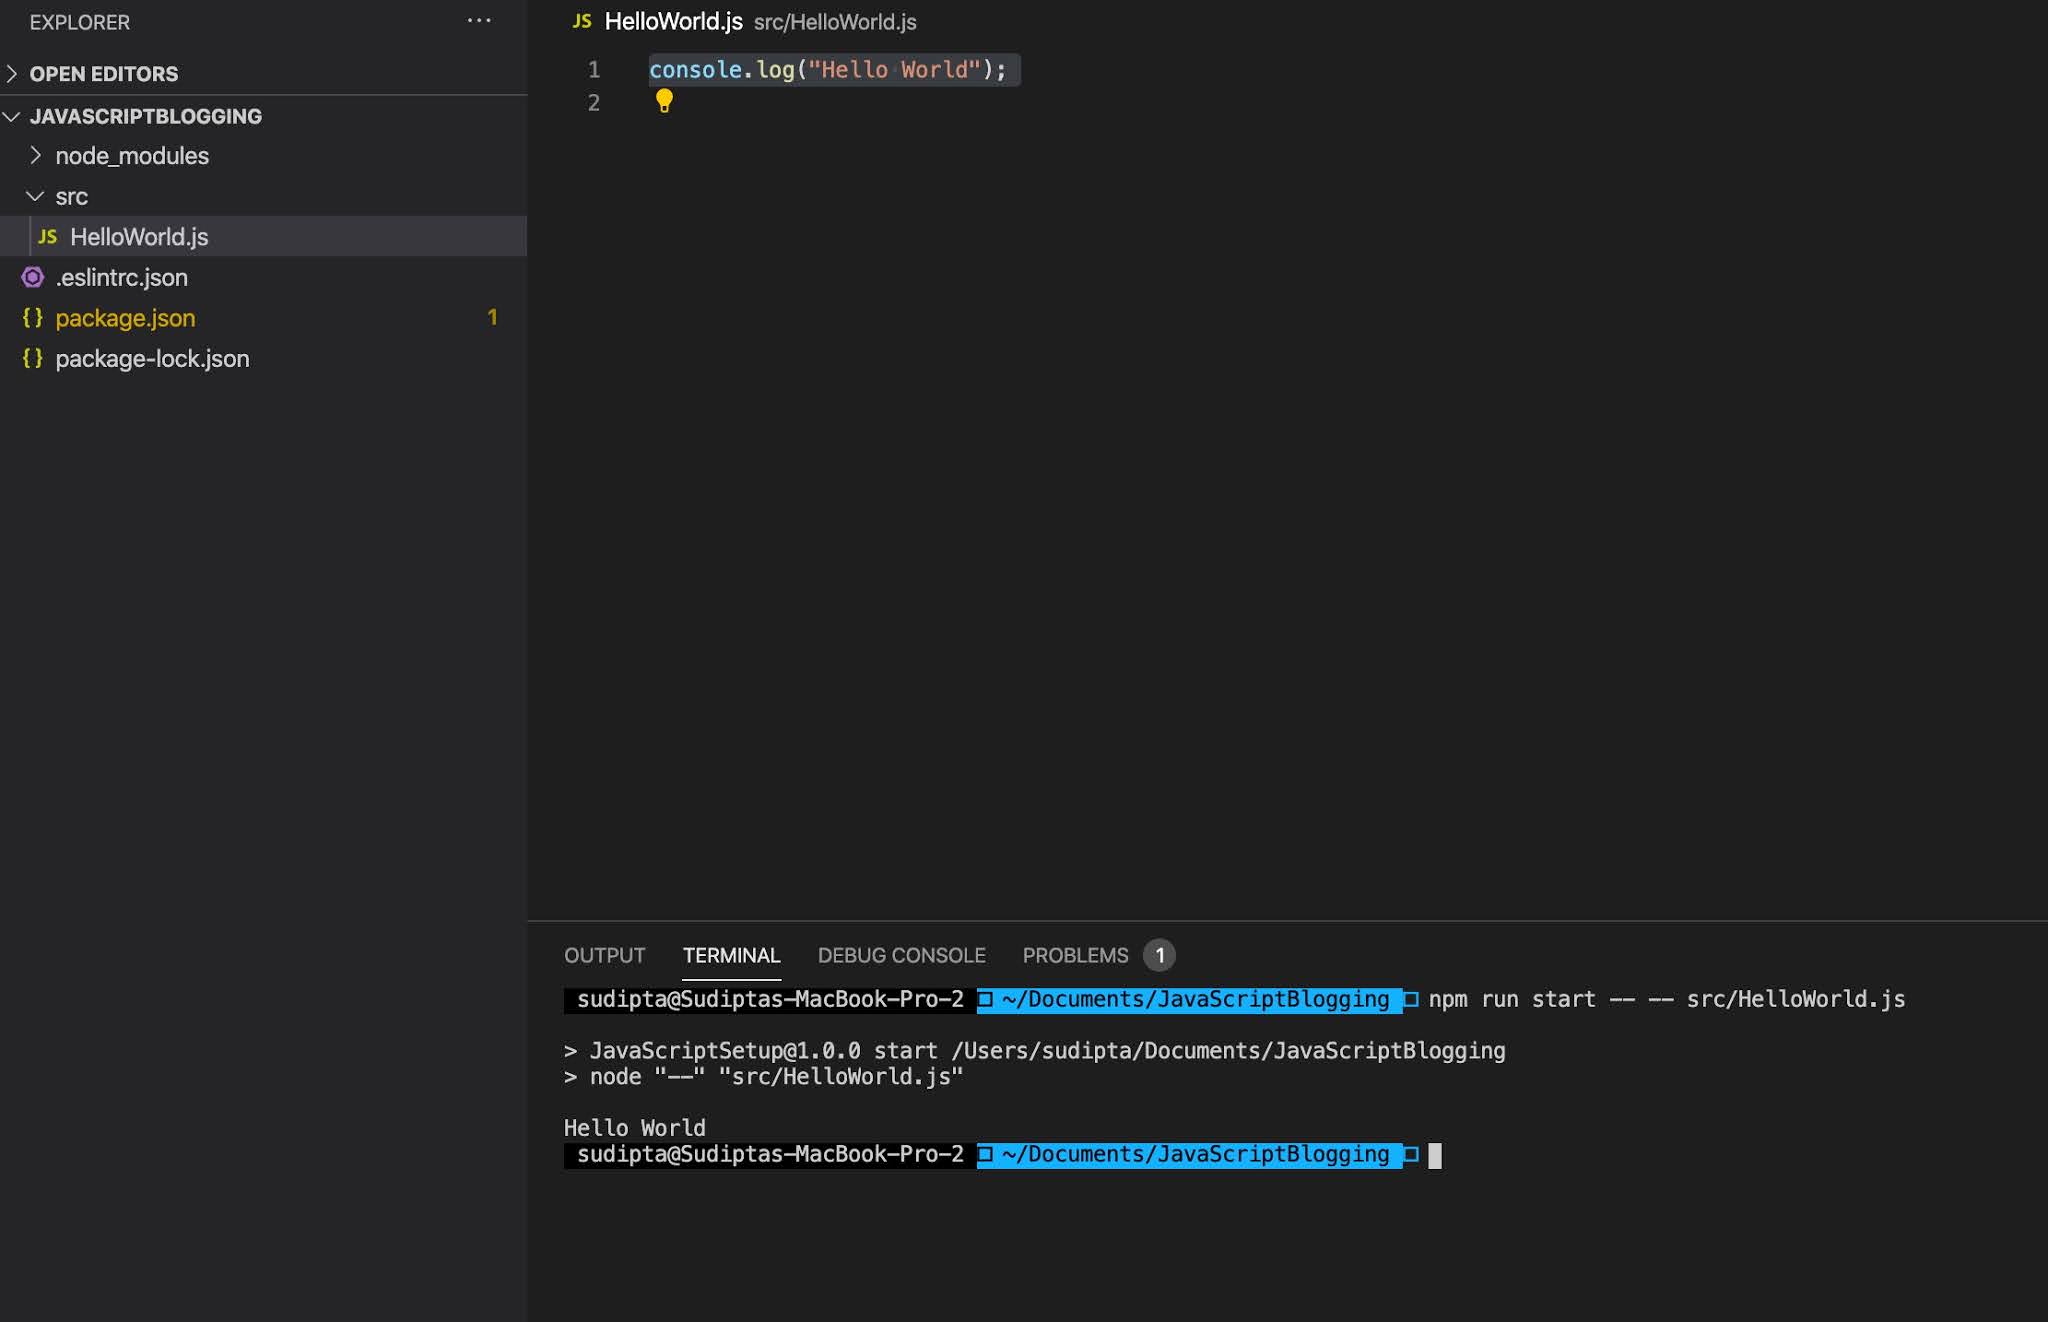Click line number 1 in the gutter
This screenshot has width=2048, height=1322.
594,70
